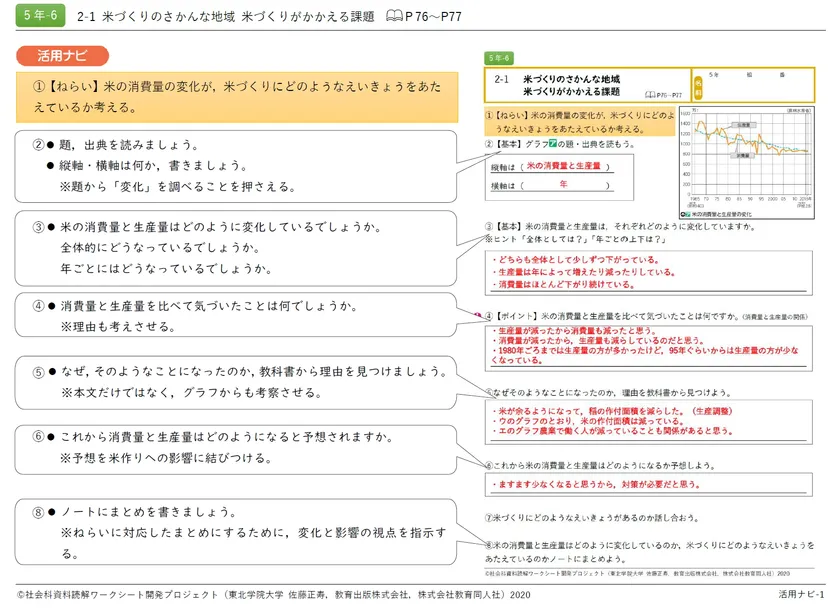Screen dimensions: 840x608
Task: Click the open-book icon beside P76~P77
Action: pos(394,16)
